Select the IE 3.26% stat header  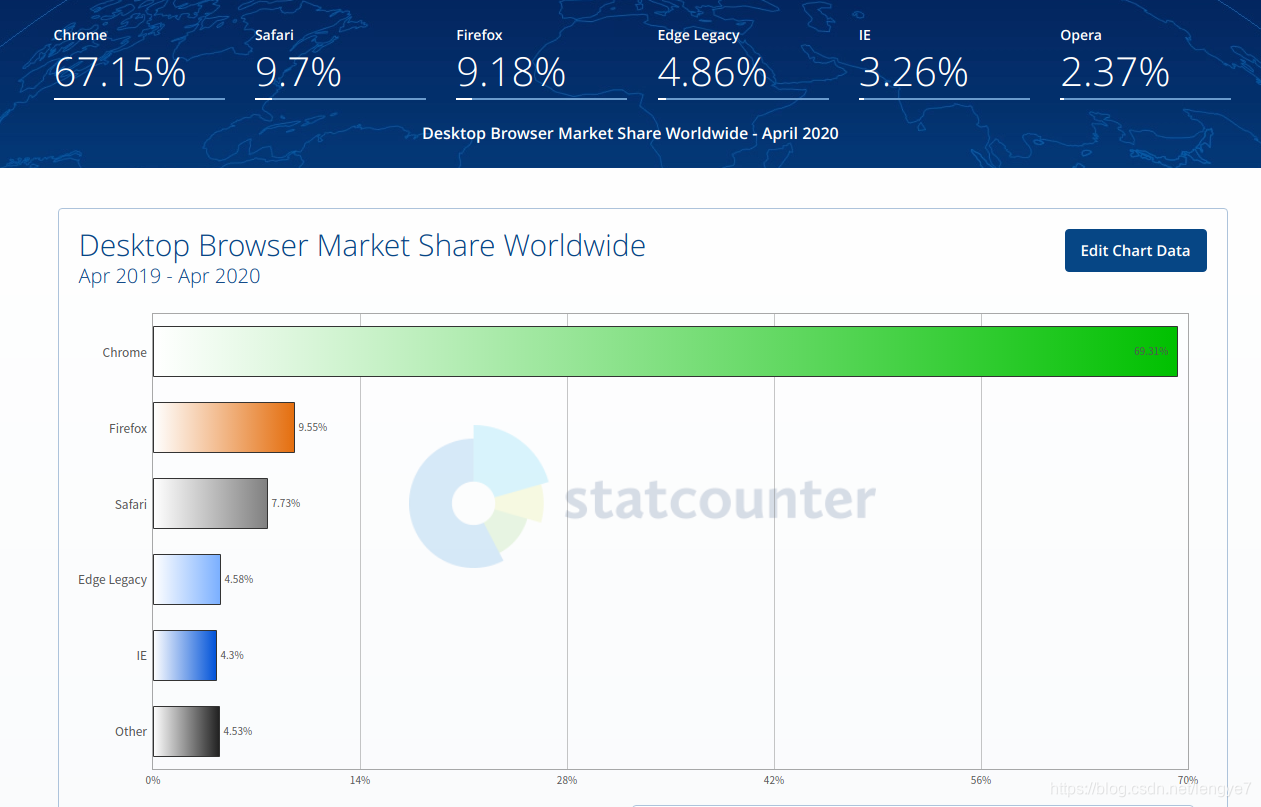(944, 63)
